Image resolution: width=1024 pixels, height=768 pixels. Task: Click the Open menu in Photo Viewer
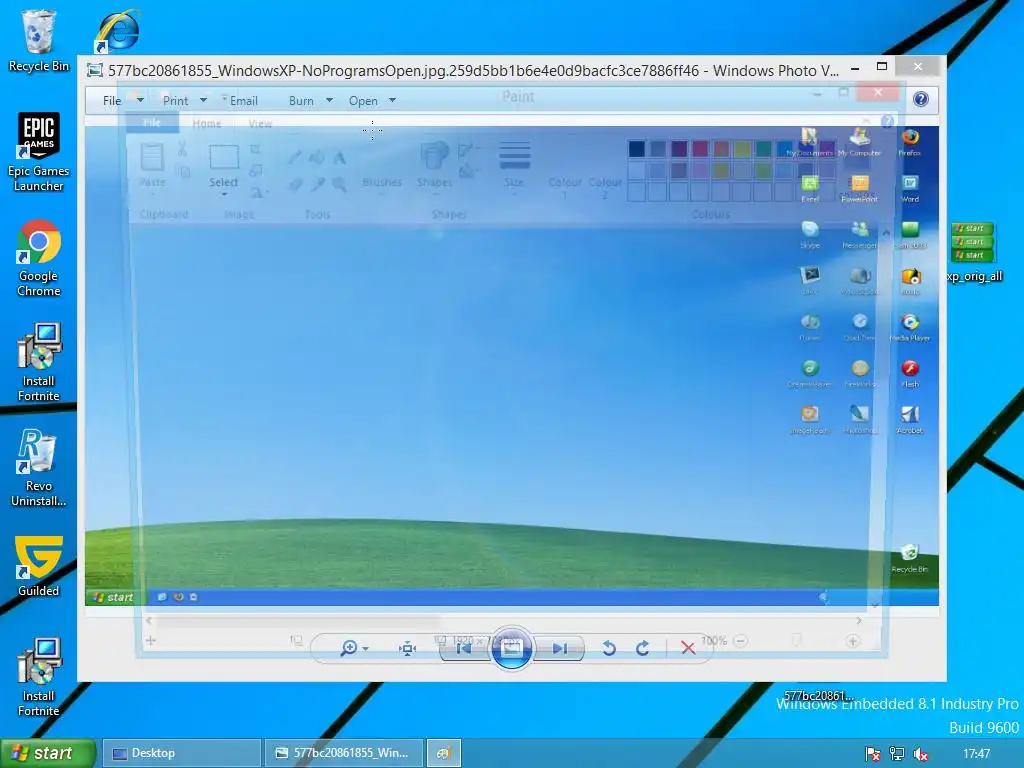(363, 101)
